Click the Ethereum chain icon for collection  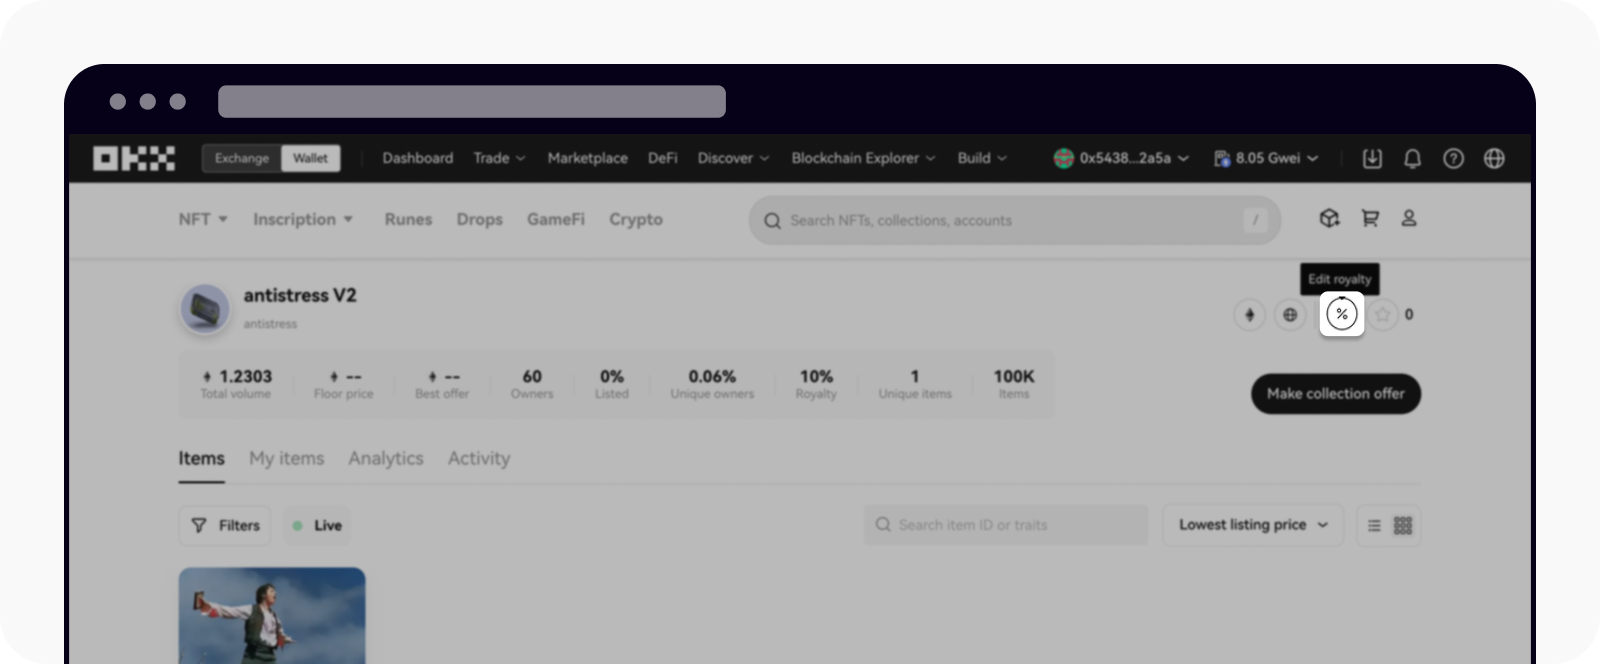tap(1249, 314)
